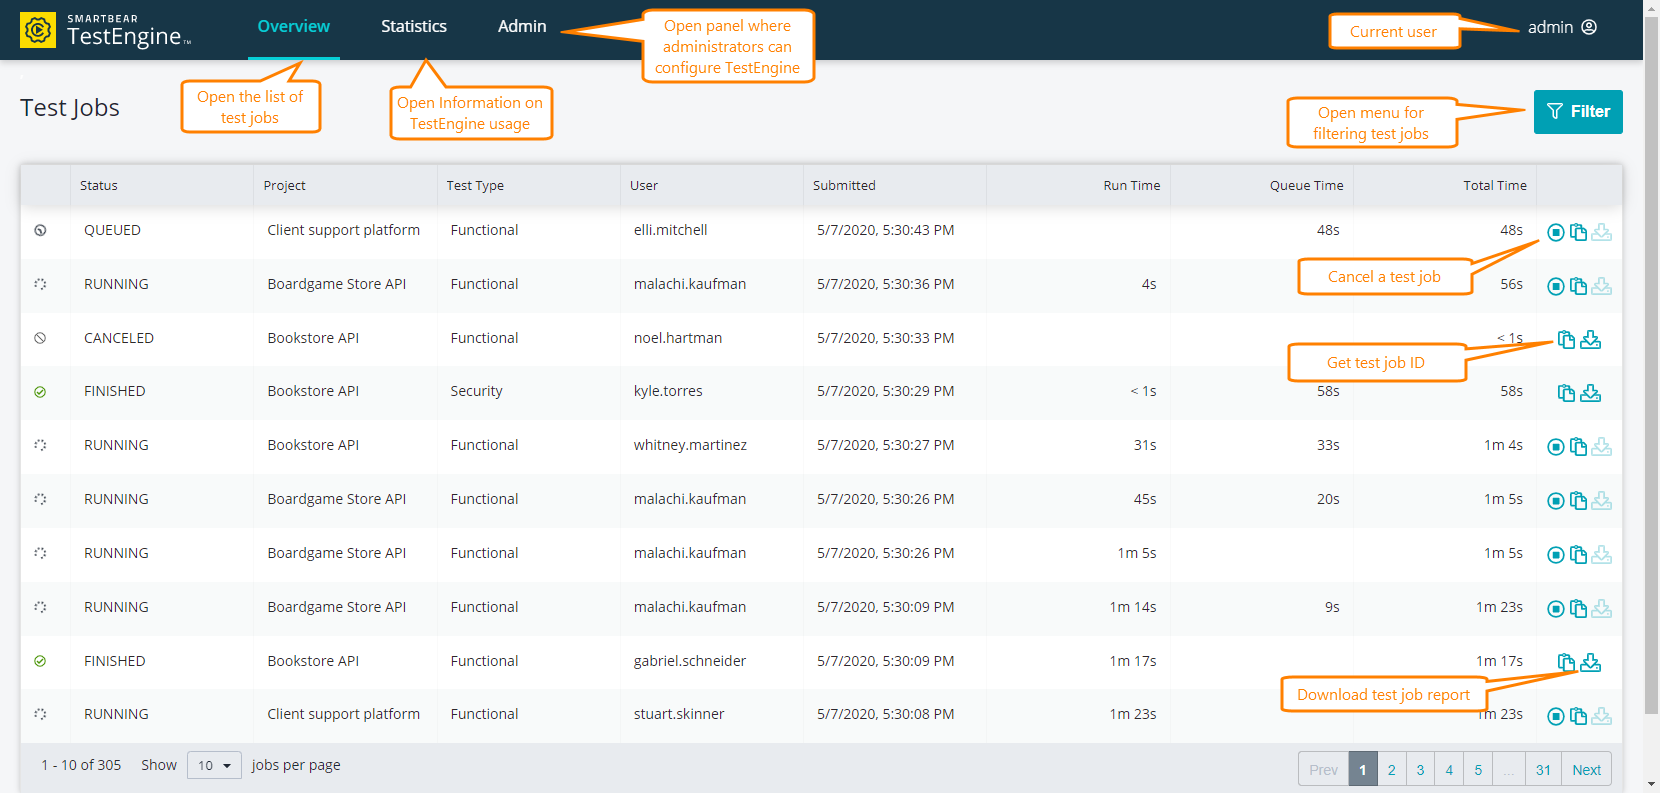Copy job ID of noel.hartman's canceled job

pos(1566,340)
